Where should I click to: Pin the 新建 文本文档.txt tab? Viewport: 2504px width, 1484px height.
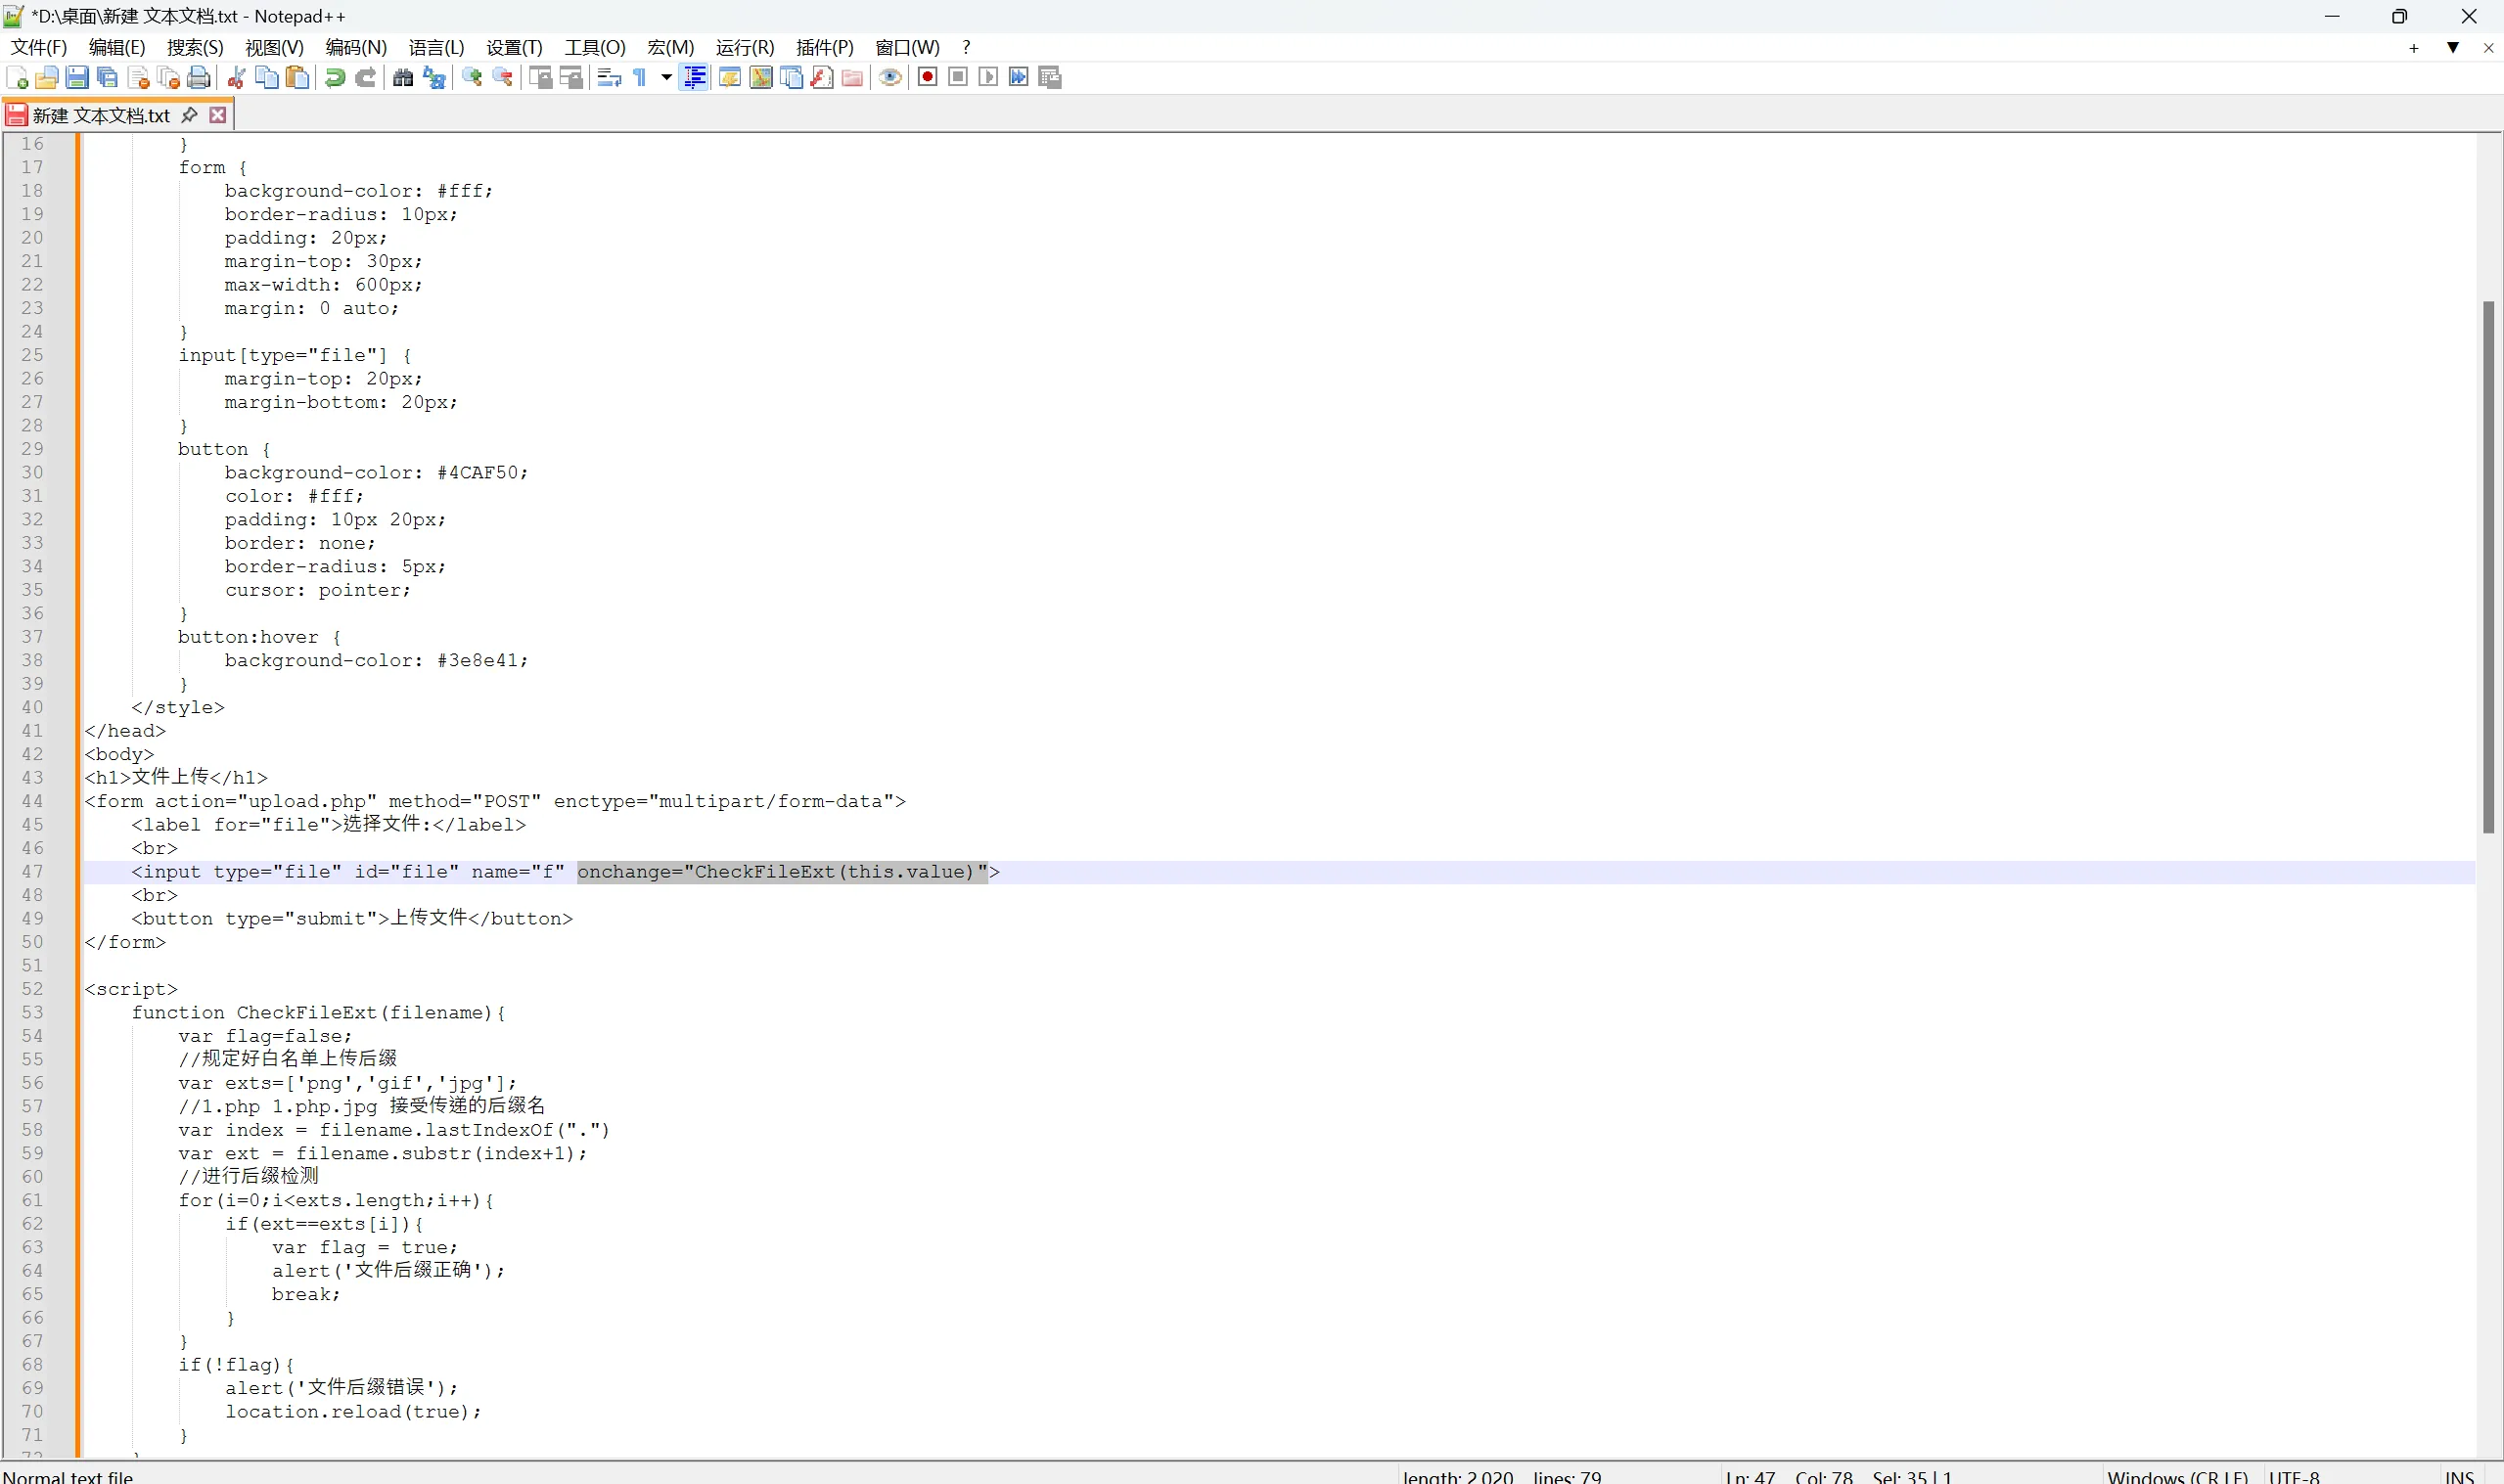pos(190,116)
